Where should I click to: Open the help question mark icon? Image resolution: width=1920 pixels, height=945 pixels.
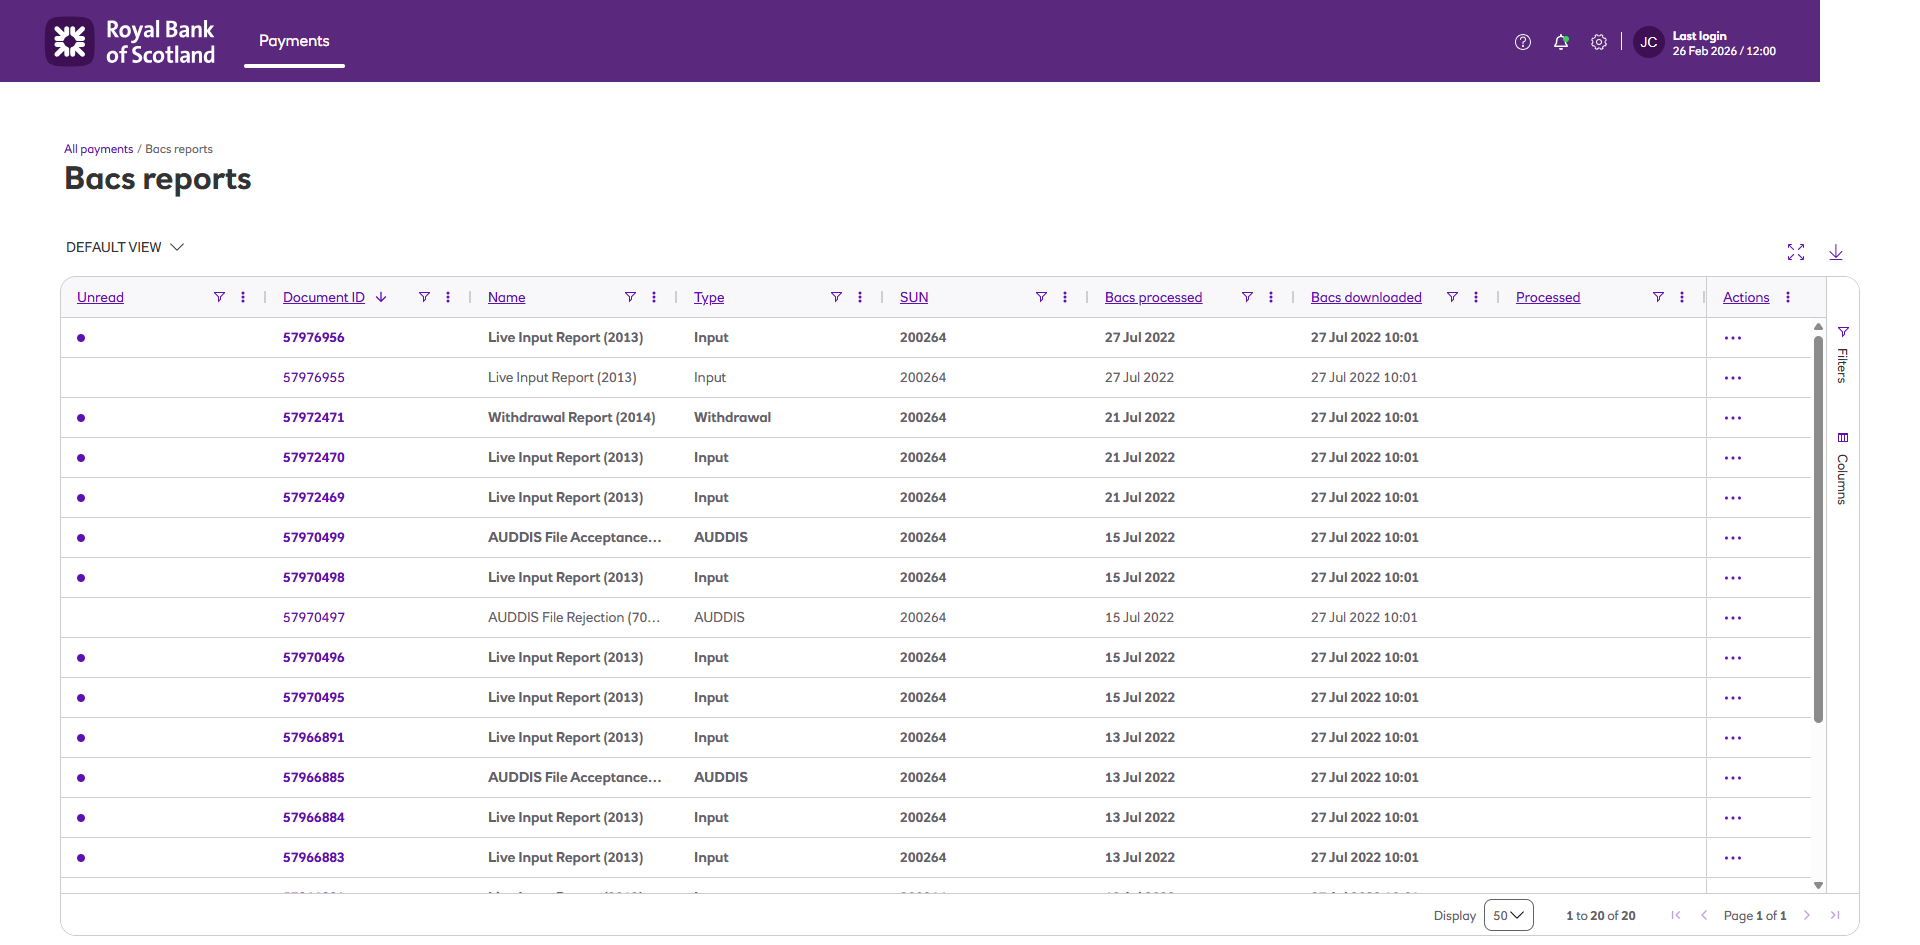pyautogui.click(x=1522, y=42)
